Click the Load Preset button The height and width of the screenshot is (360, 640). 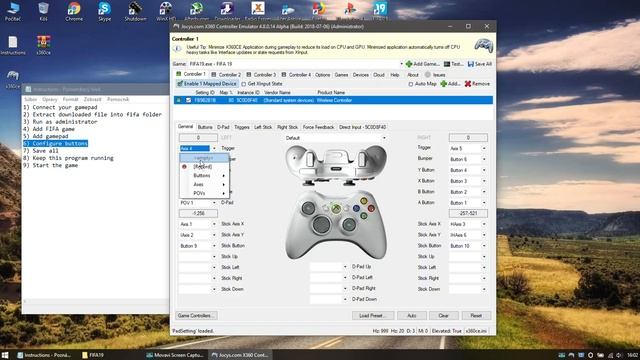click(x=373, y=316)
